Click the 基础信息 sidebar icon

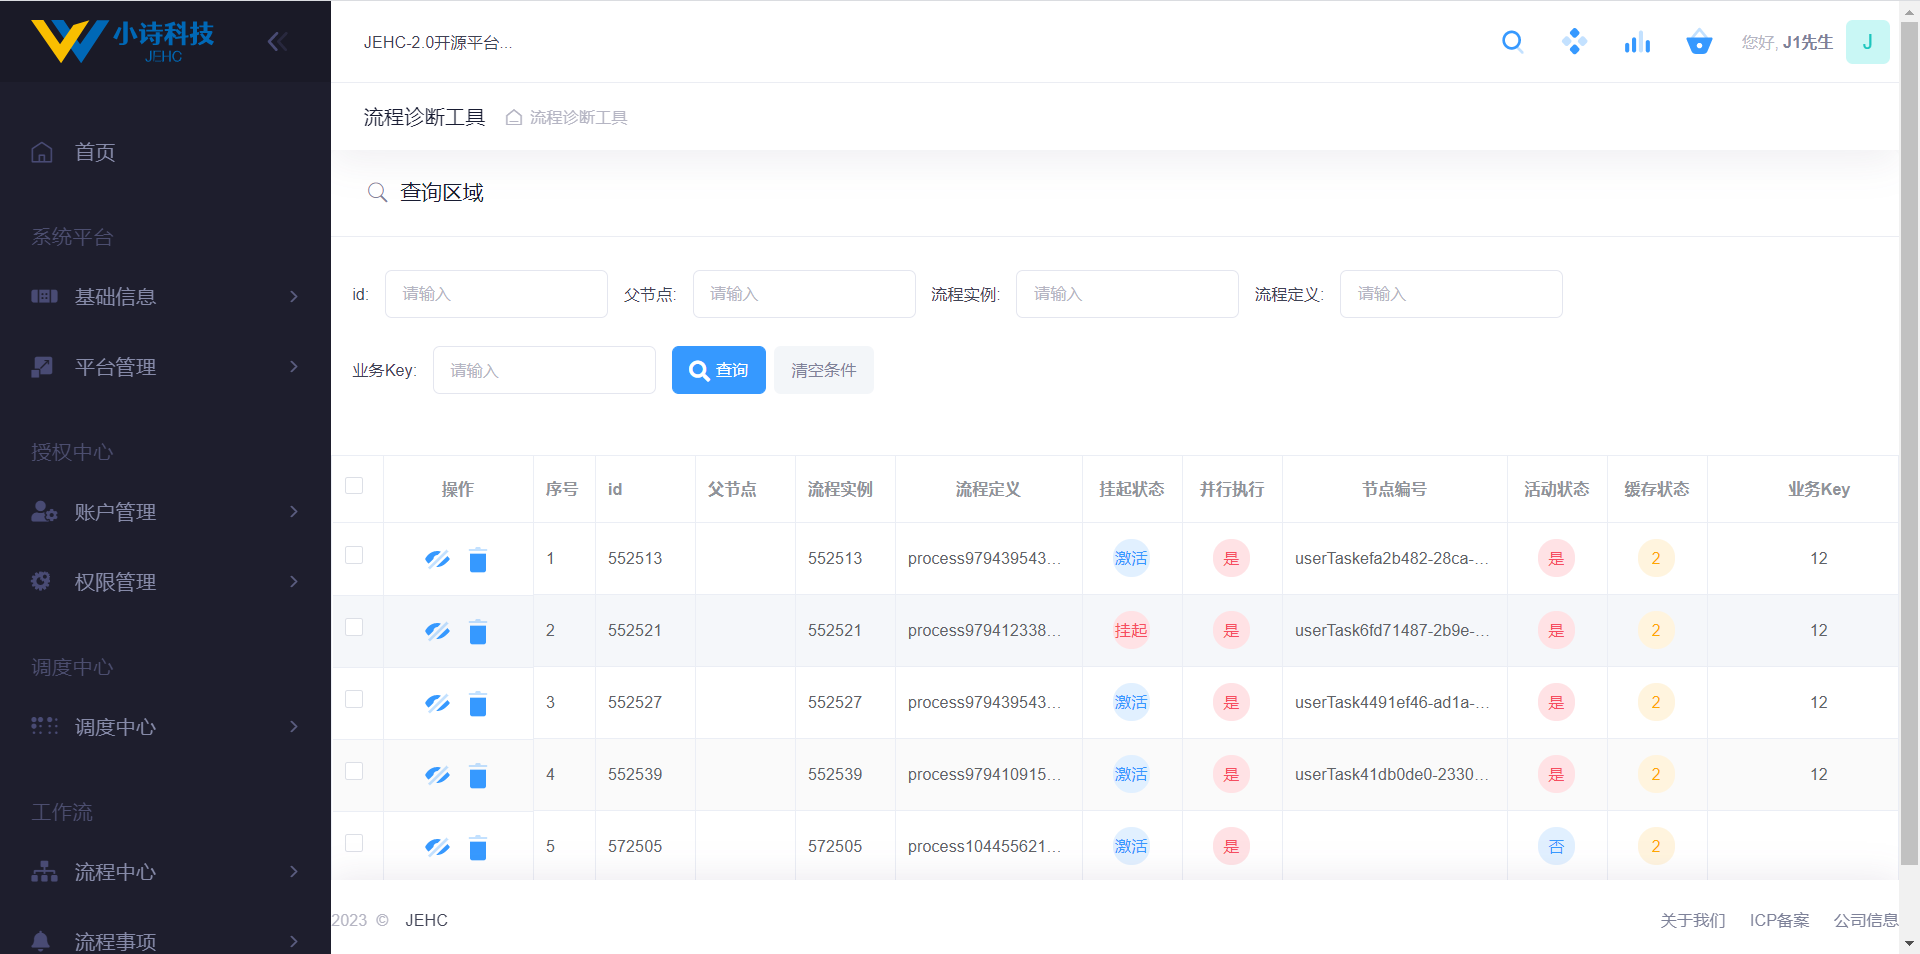point(44,296)
